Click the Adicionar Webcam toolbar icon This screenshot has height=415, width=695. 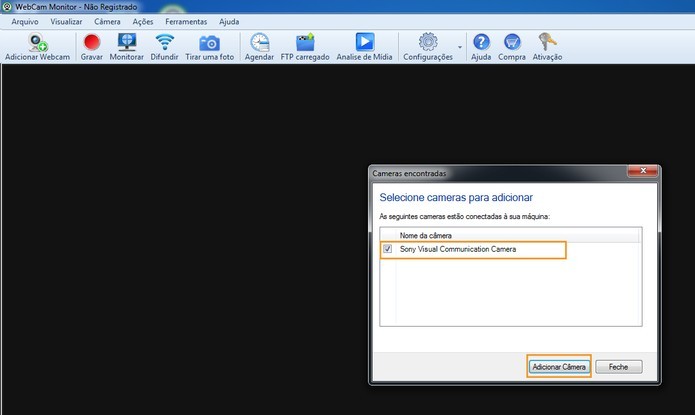pos(37,44)
